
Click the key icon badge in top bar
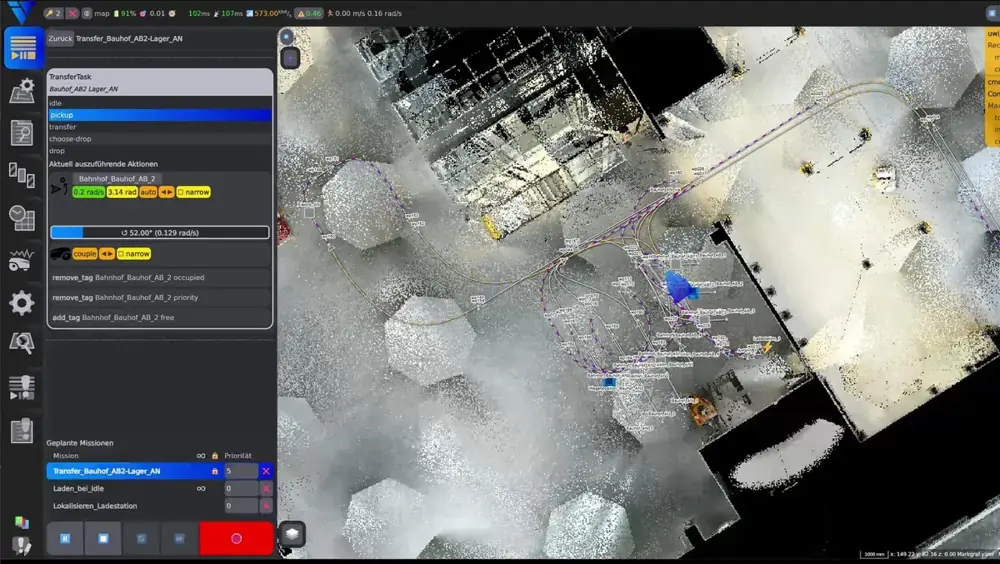tap(52, 13)
